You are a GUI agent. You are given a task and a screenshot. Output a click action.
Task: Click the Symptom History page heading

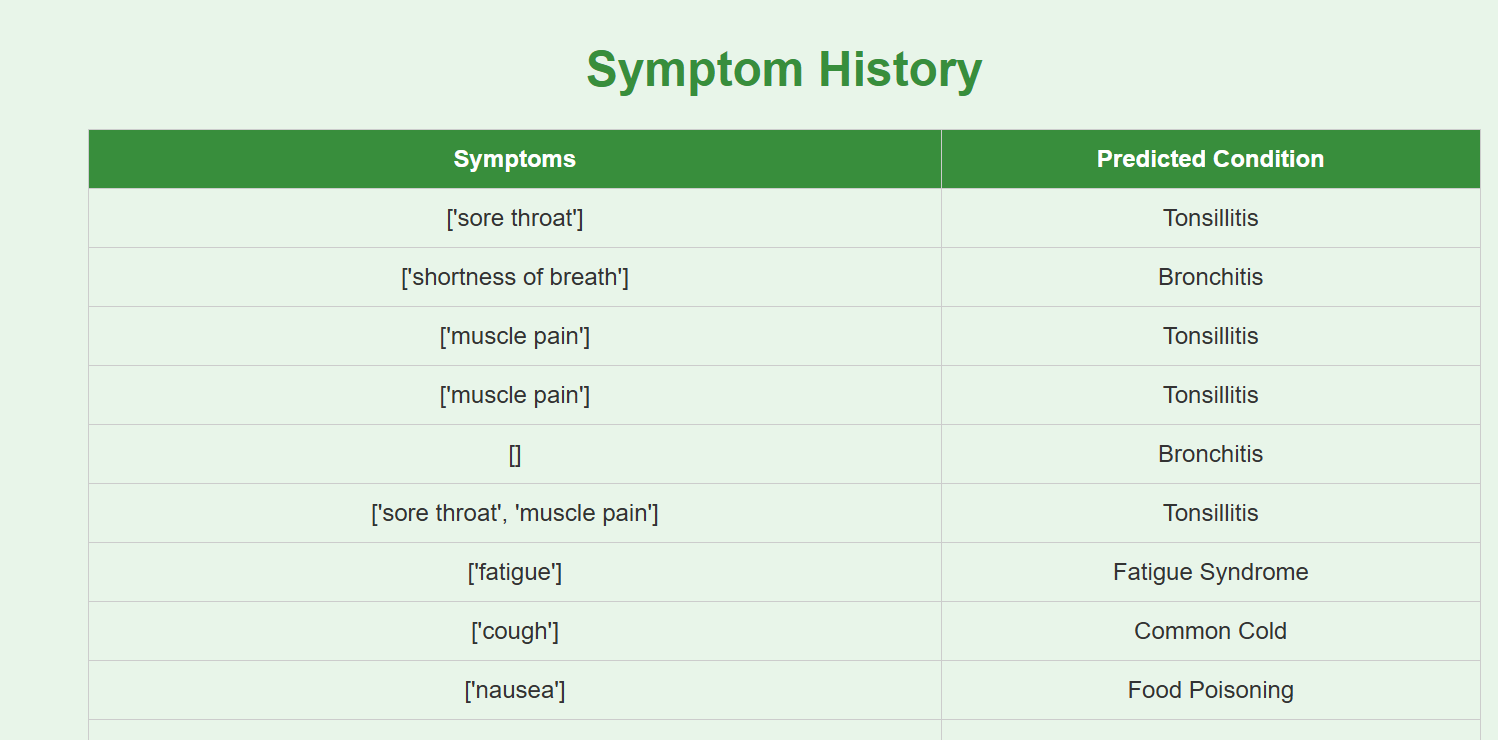pos(784,70)
